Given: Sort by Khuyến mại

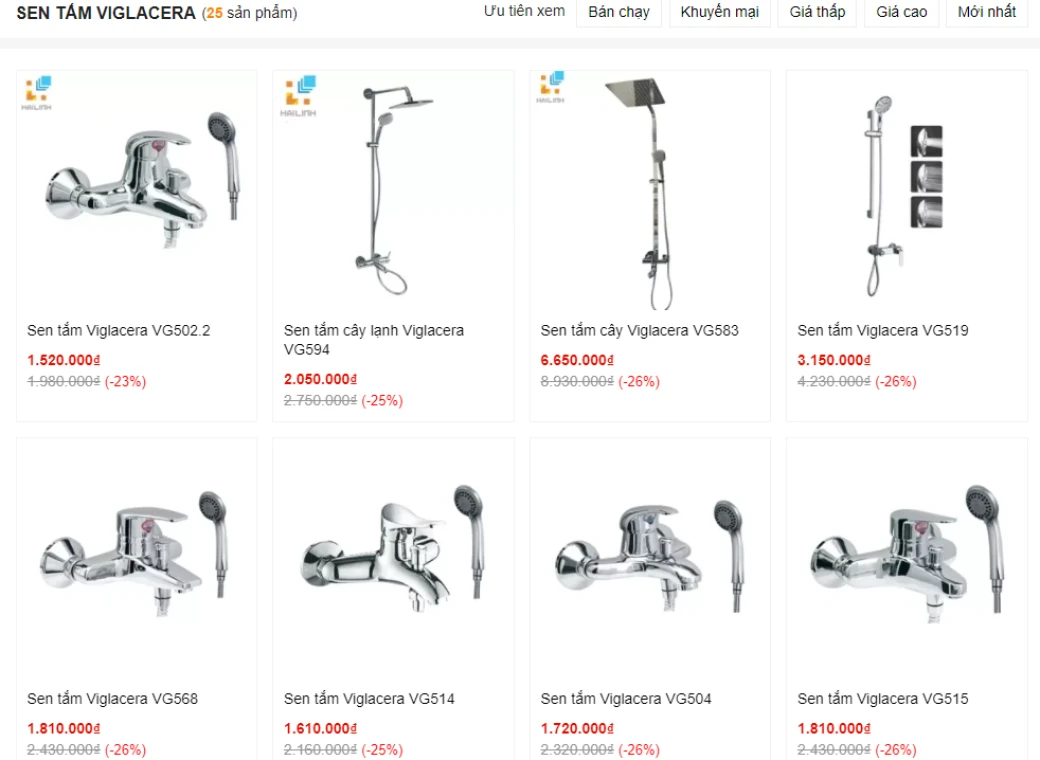Looking at the screenshot, I should [x=720, y=12].
